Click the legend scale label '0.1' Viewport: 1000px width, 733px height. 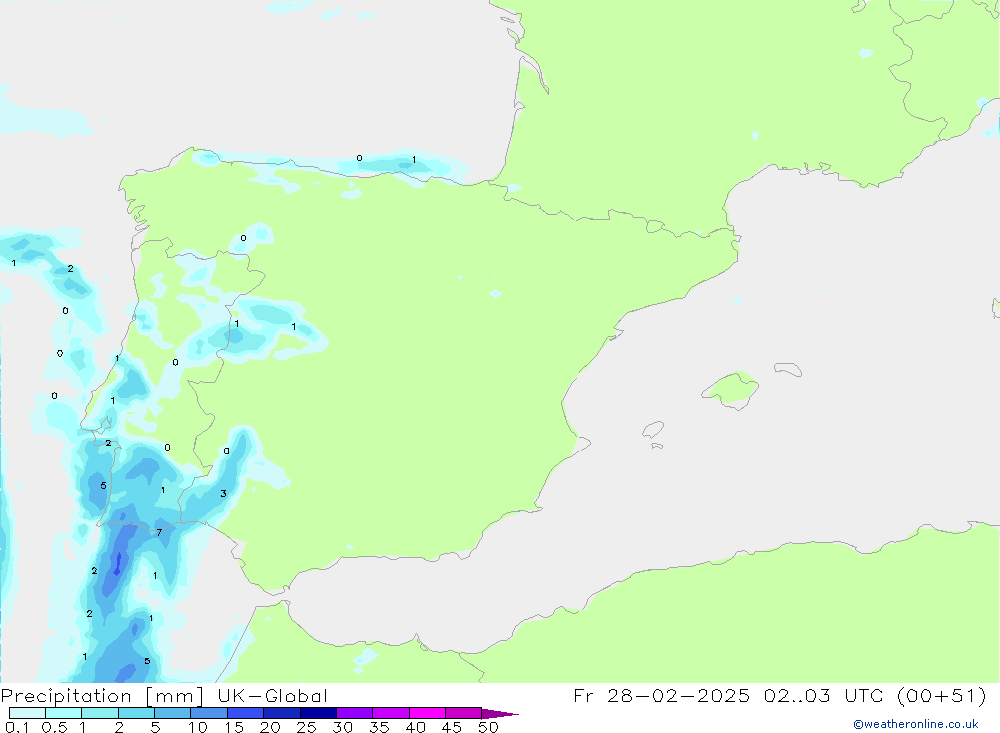pyautogui.click(x=17, y=727)
